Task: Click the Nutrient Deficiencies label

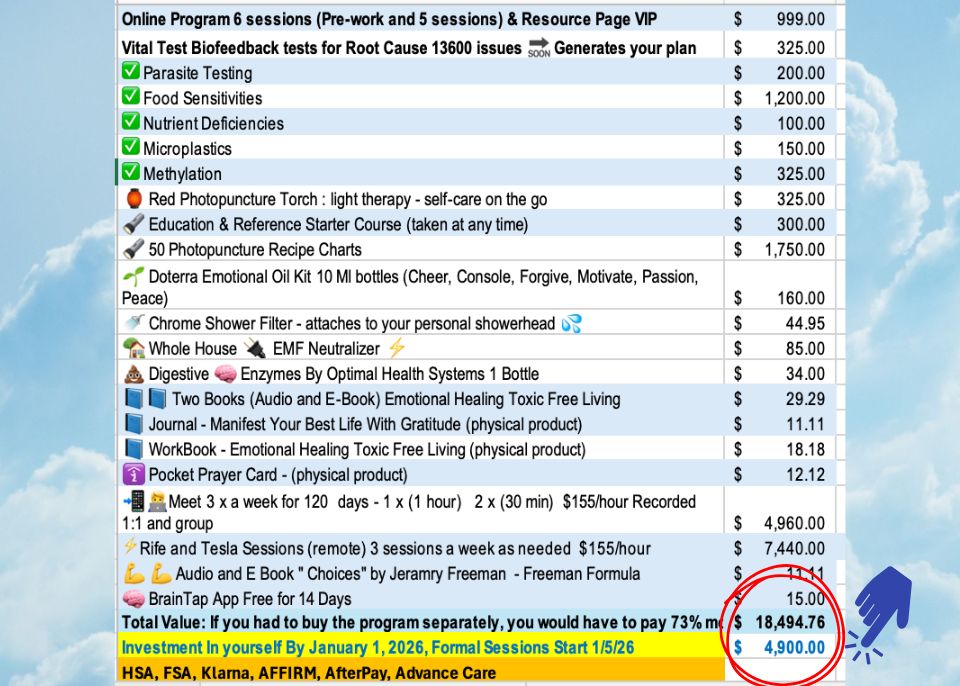Action: (214, 123)
